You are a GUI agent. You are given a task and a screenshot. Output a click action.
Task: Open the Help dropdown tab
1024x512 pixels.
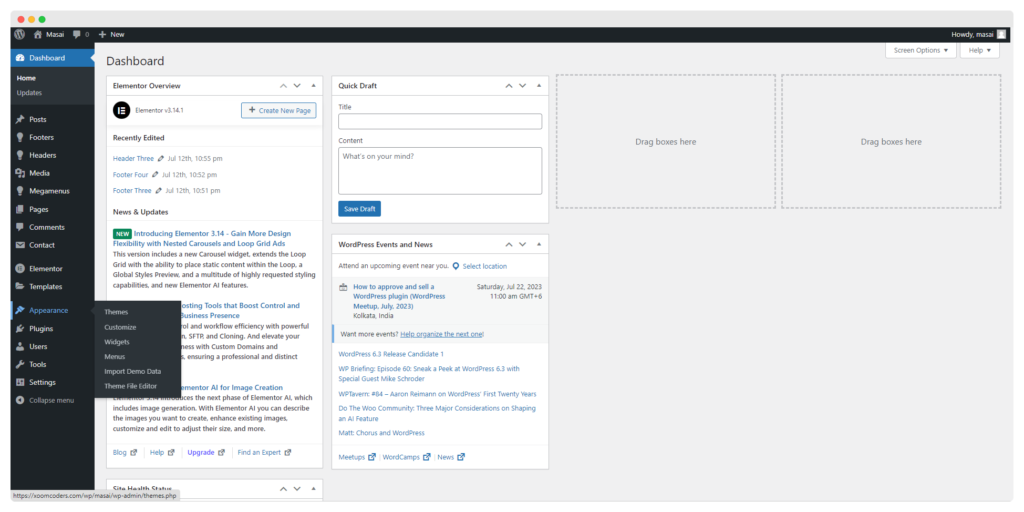point(980,50)
